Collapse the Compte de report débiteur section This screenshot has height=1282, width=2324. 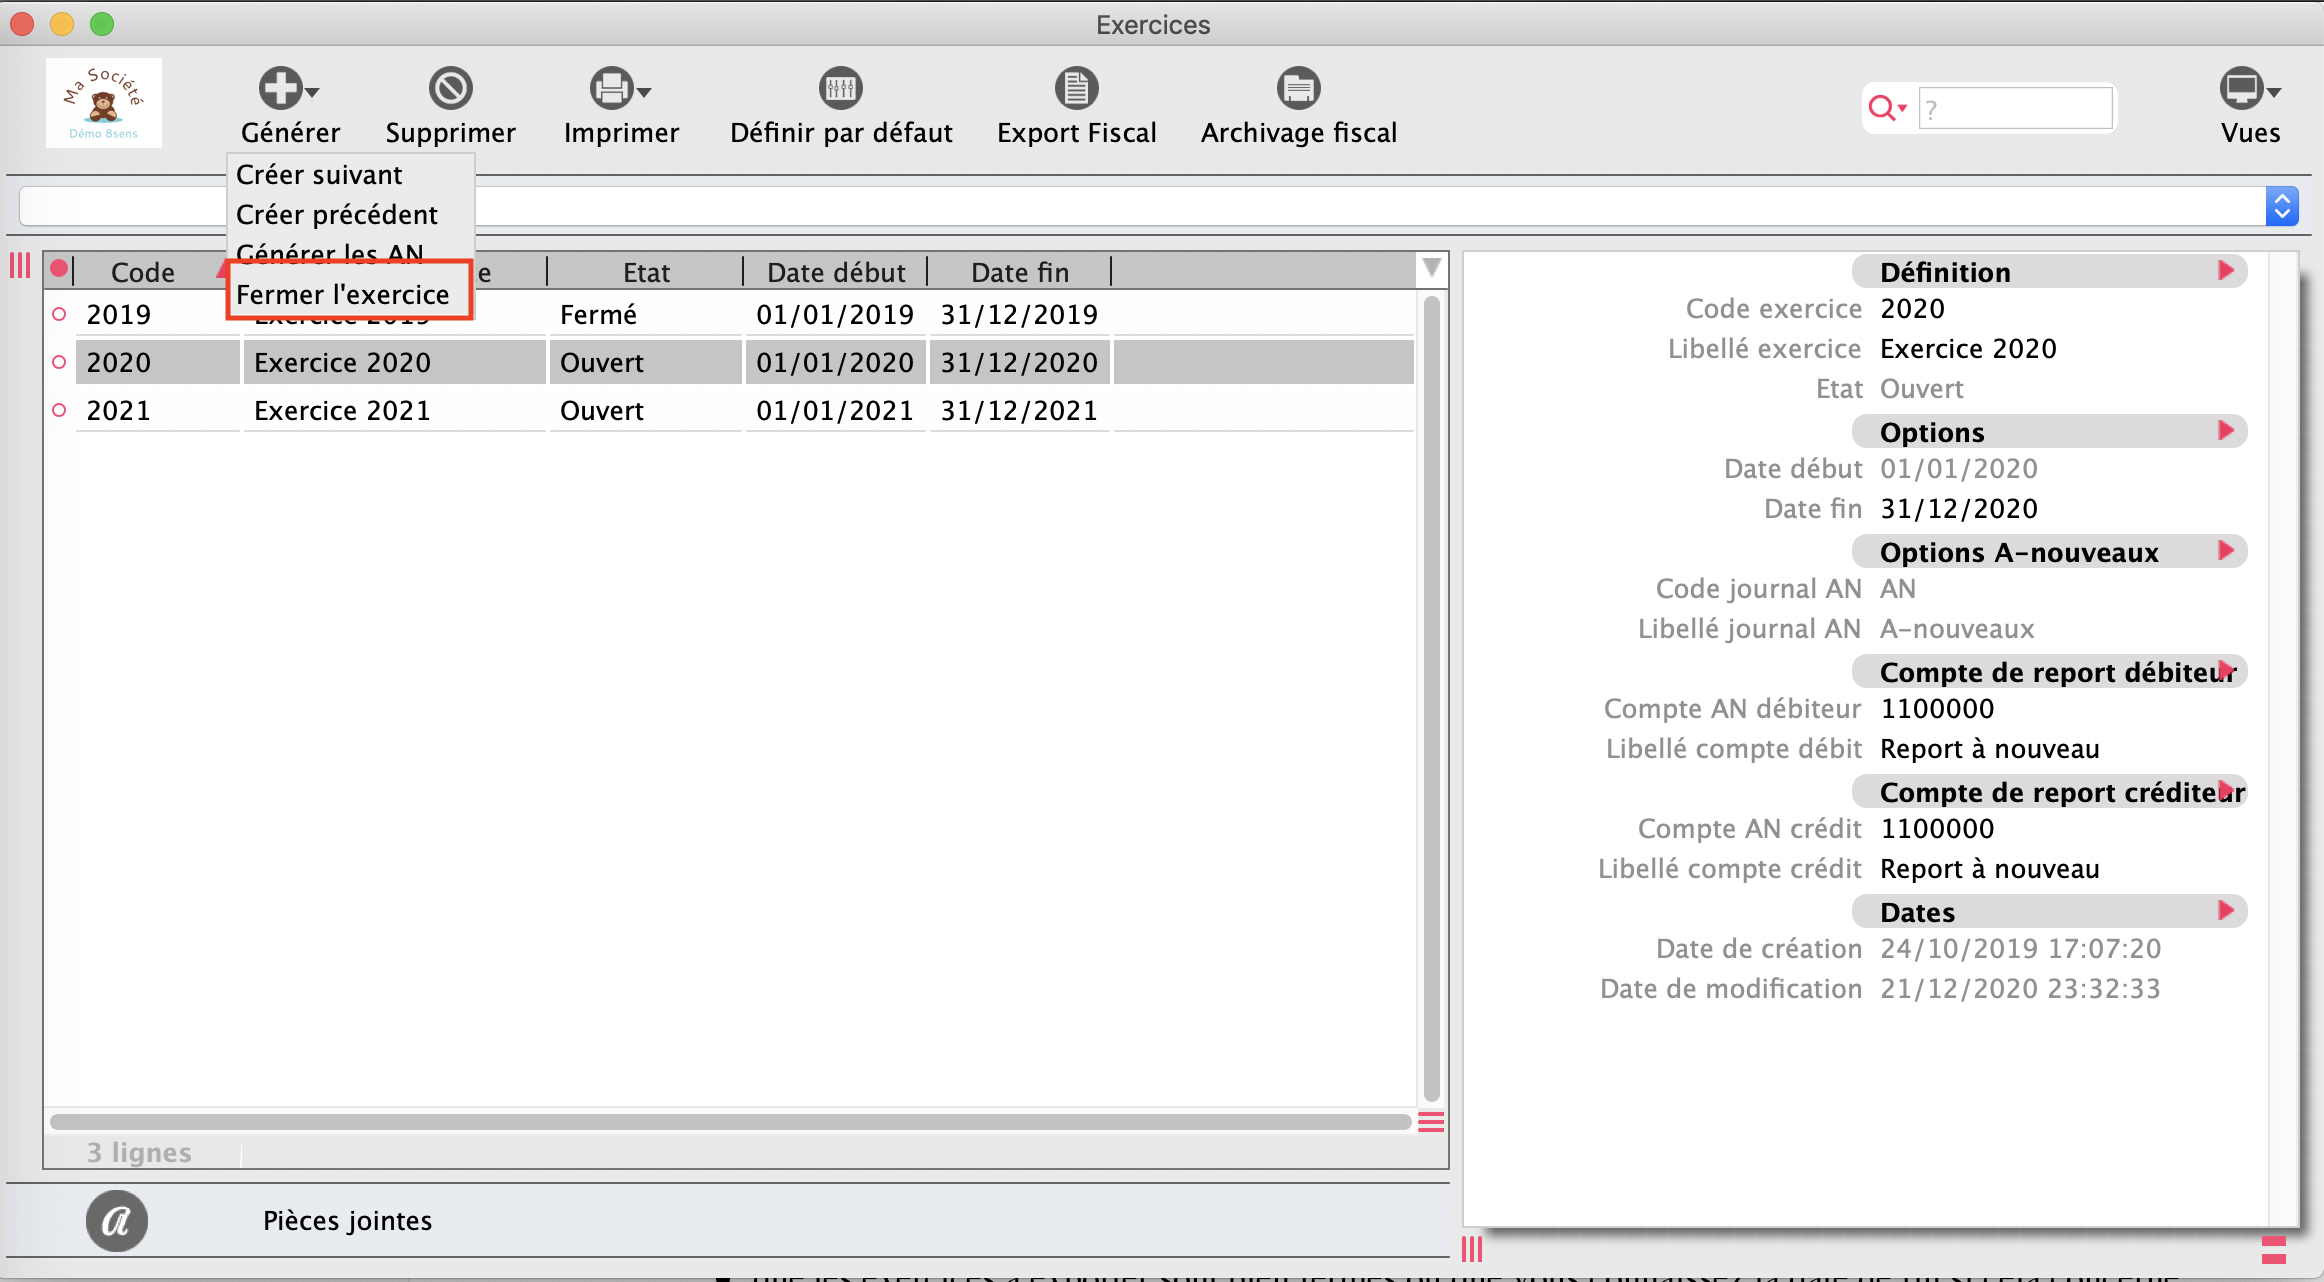coord(2226,670)
